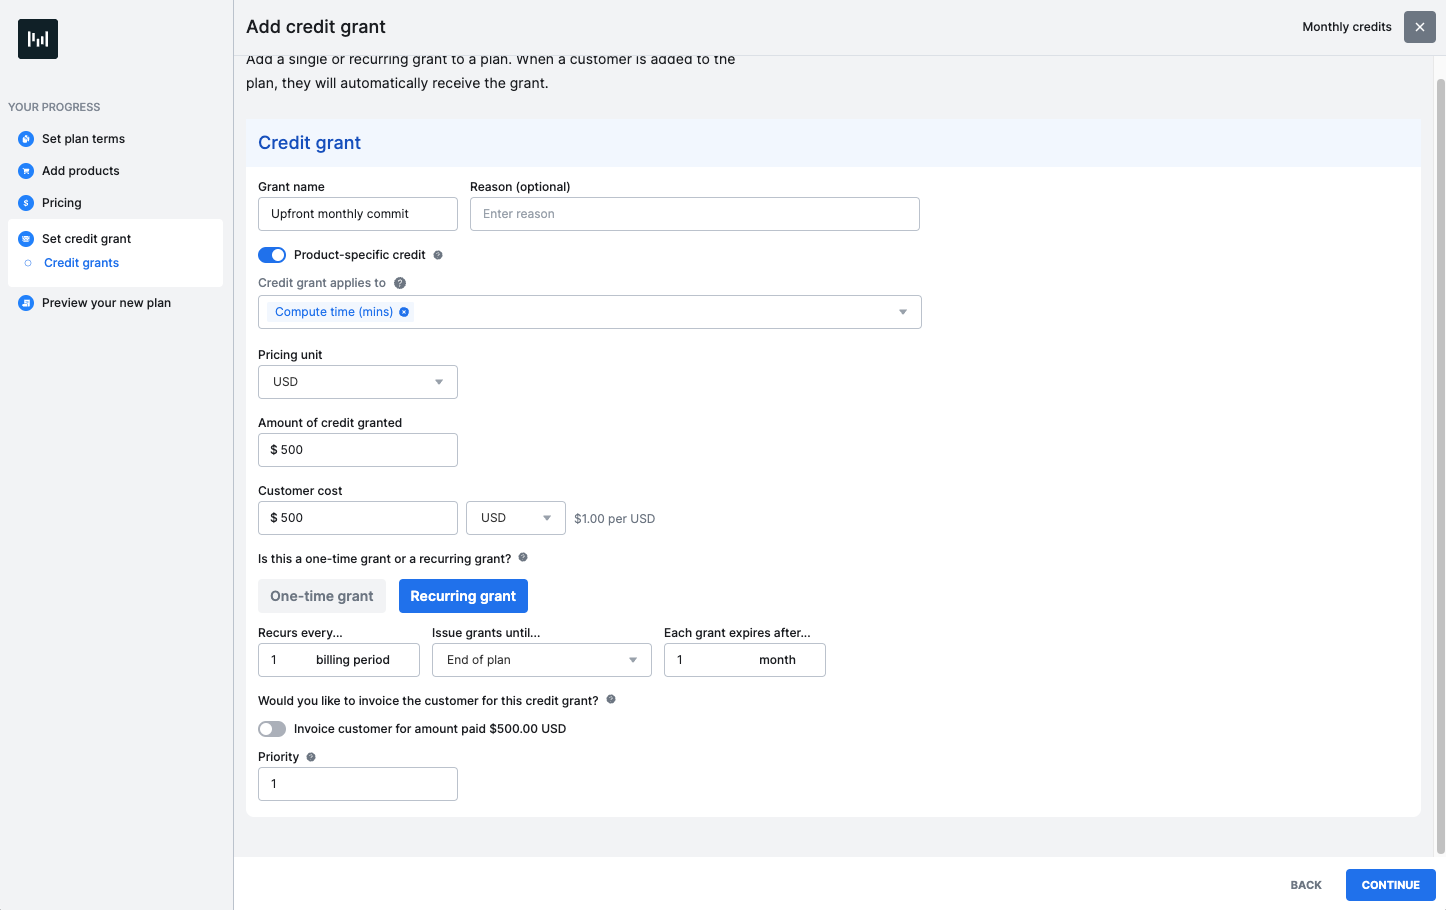Click help icon beside Credit grant applies to

click(400, 283)
